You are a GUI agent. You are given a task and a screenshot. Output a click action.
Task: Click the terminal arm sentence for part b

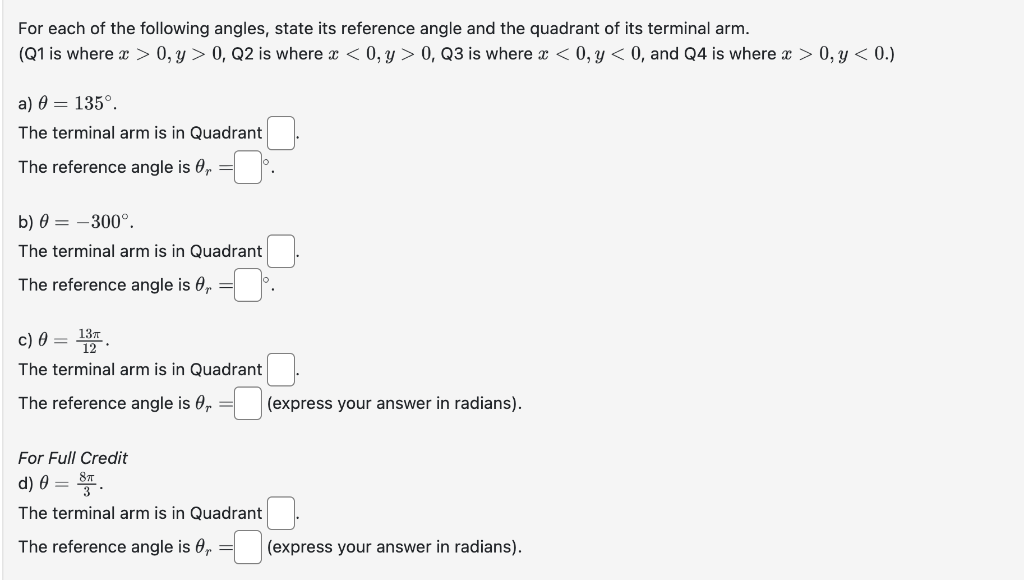[138, 250]
